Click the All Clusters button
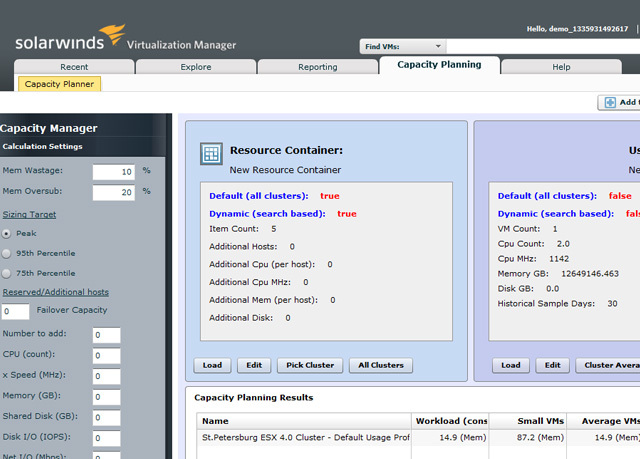This screenshot has width=640, height=459. click(x=381, y=365)
